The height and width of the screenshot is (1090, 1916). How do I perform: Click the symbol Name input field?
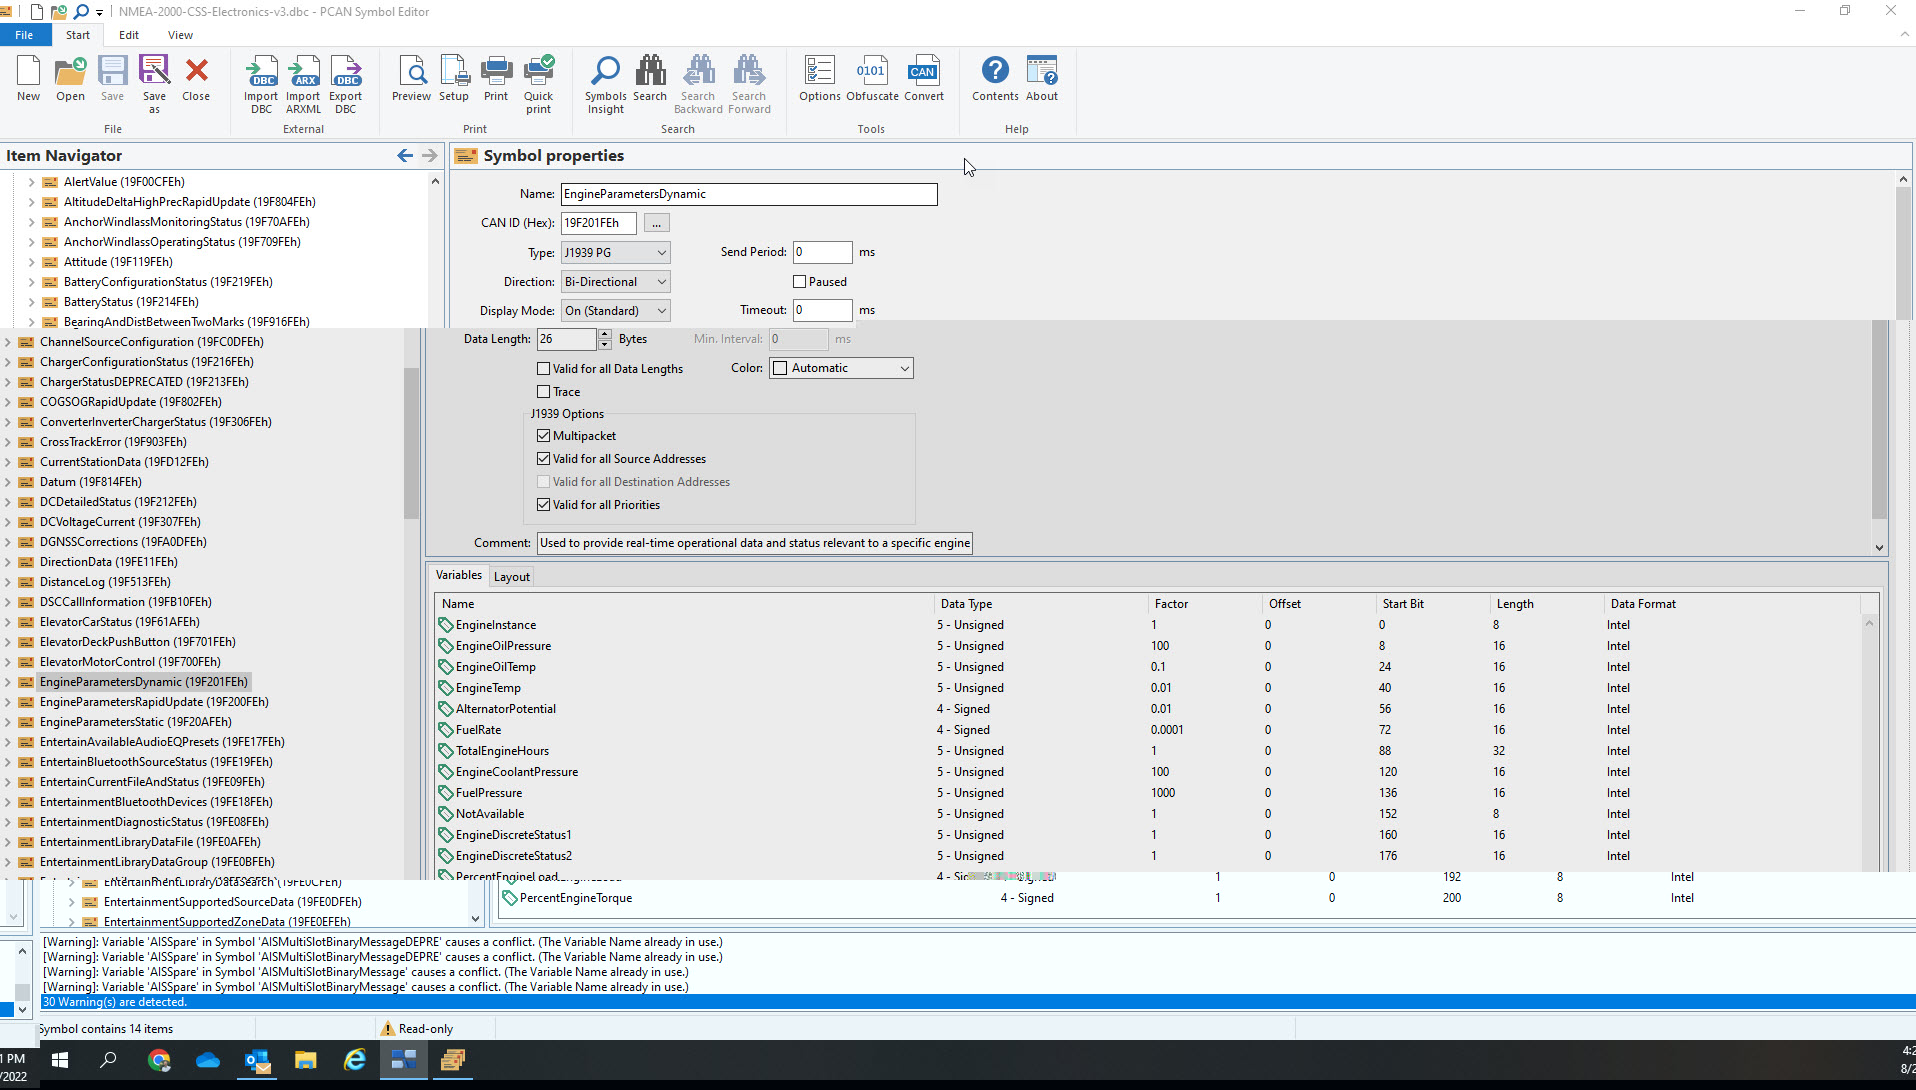click(x=749, y=194)
